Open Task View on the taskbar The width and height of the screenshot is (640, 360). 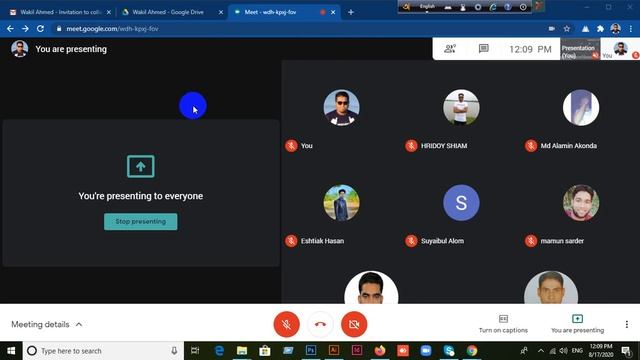pos(195,351)
